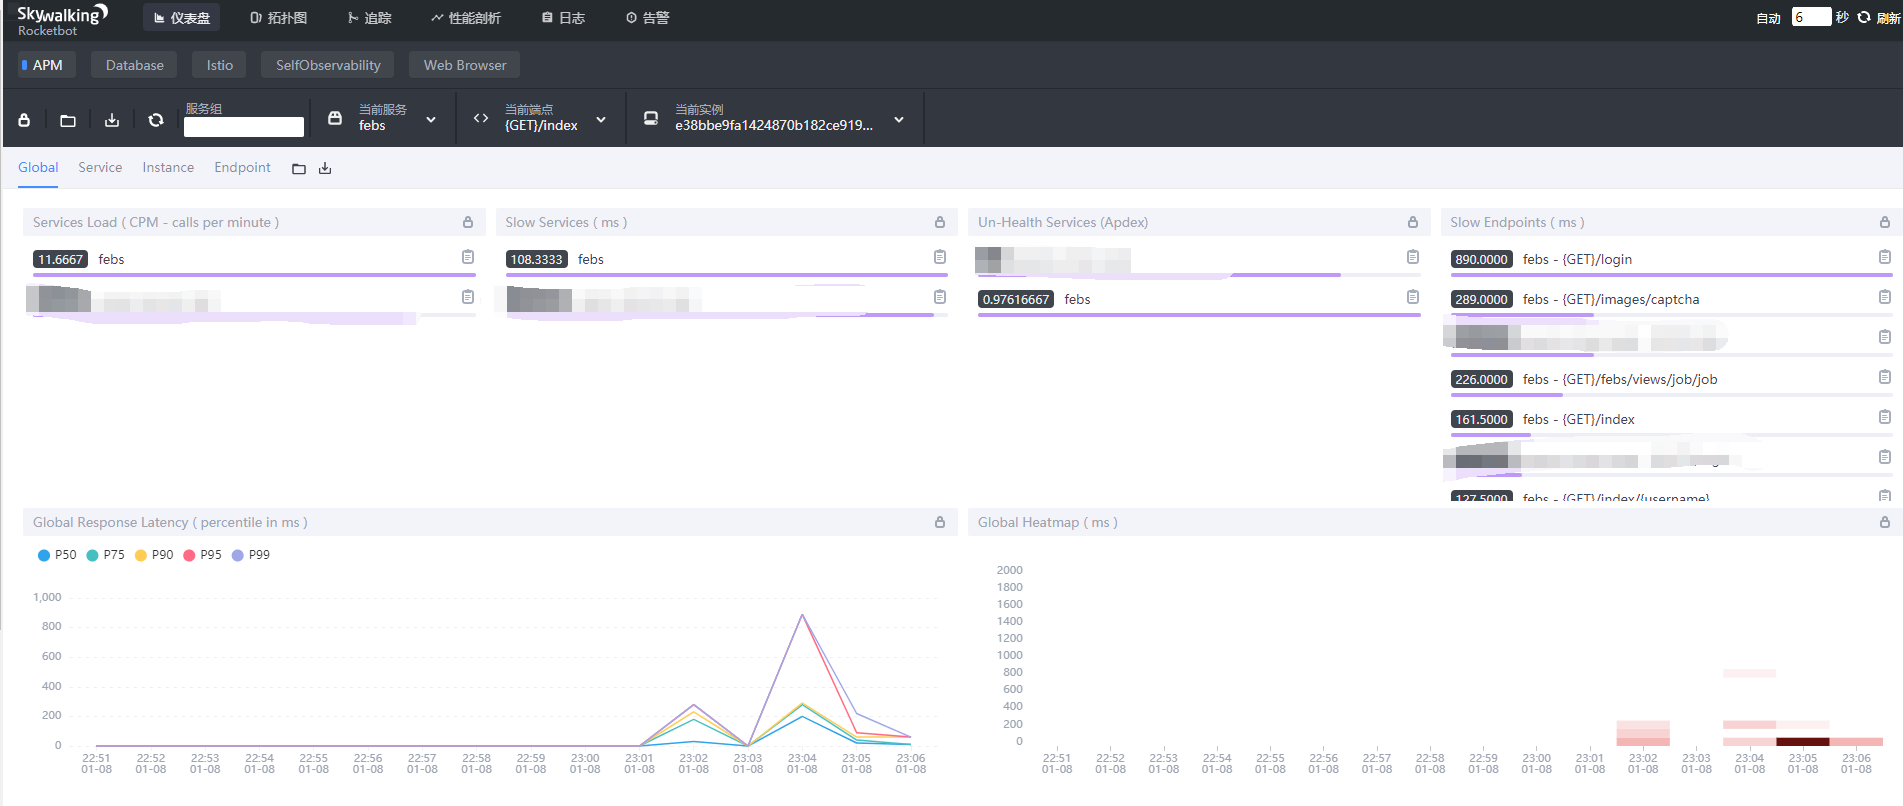Click the refresh interval seconds field
The width and height of the screenshot is (1903, 806).
[x=1811, y=17]
